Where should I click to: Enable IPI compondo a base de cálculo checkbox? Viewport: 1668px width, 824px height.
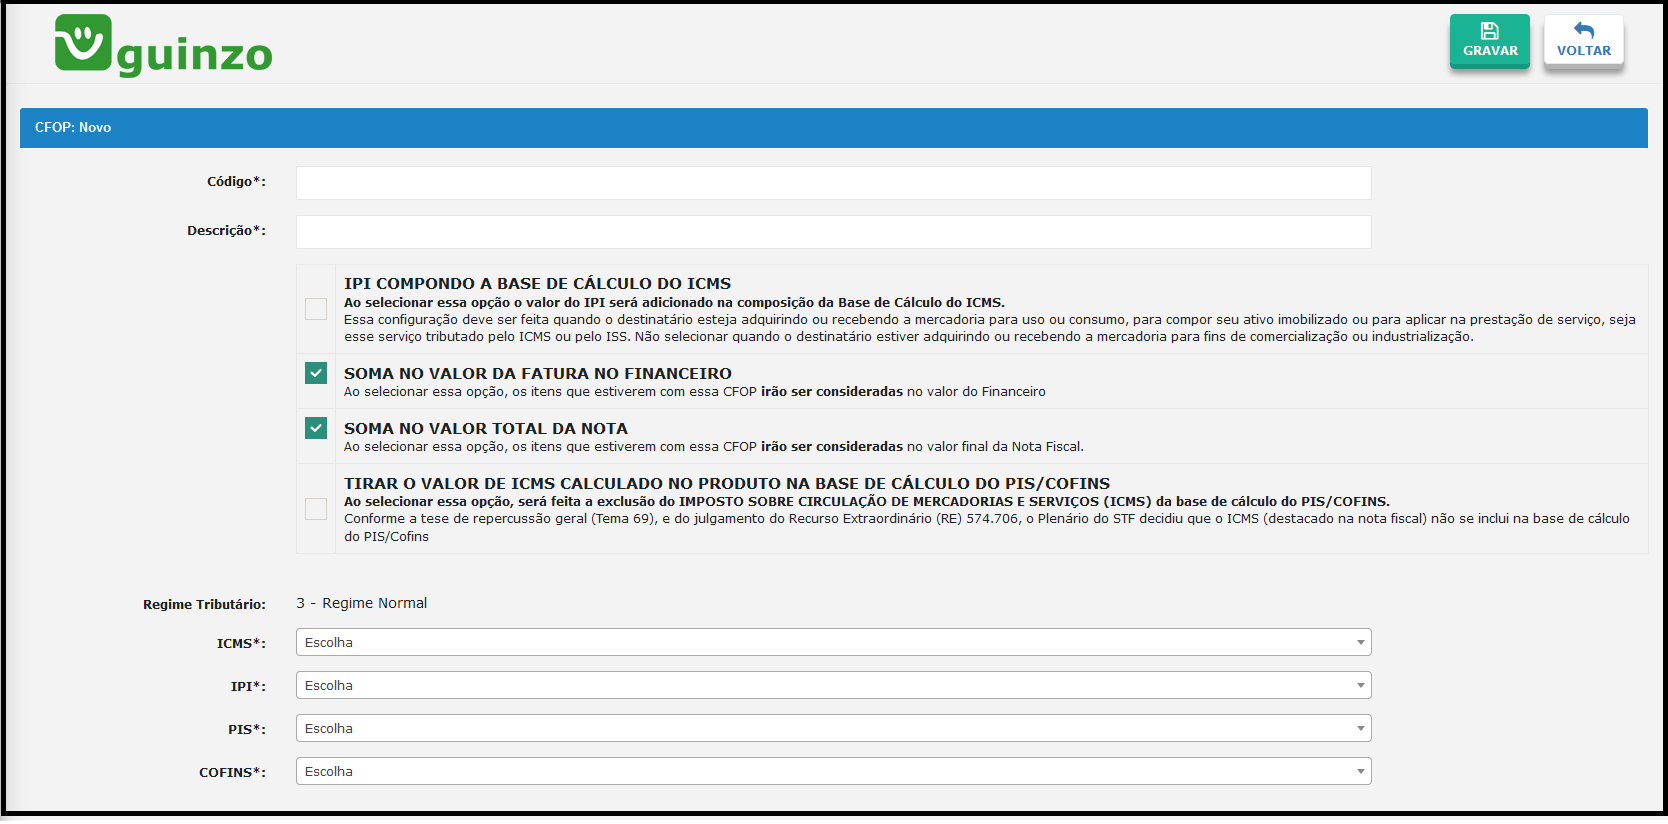316,309
